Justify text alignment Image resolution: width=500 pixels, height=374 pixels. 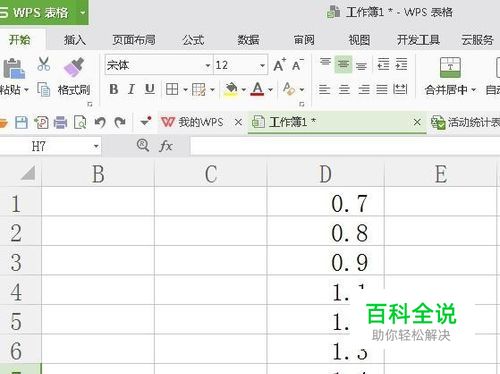pos(382,89)
